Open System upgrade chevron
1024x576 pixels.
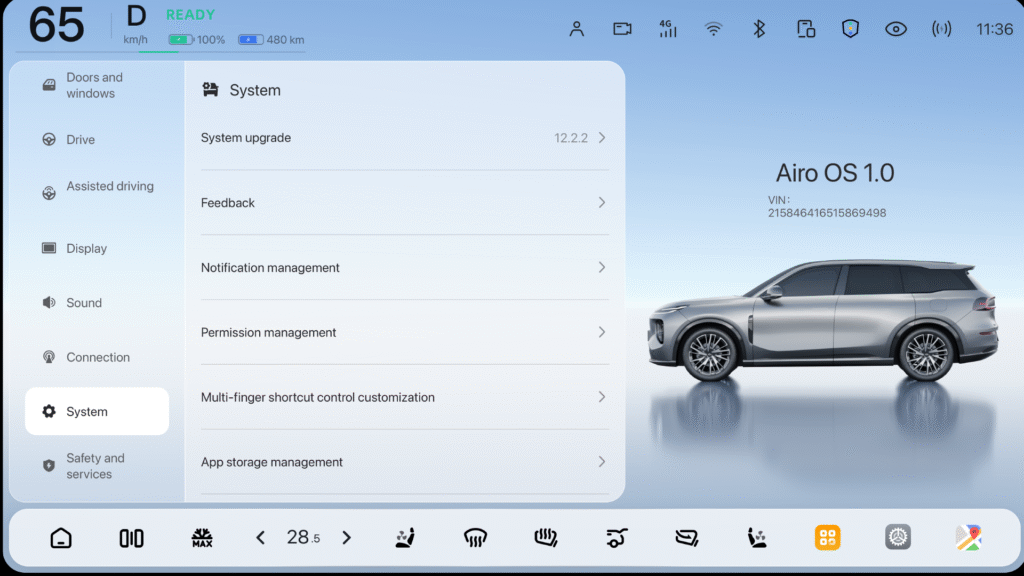click(x=601, y=138)
